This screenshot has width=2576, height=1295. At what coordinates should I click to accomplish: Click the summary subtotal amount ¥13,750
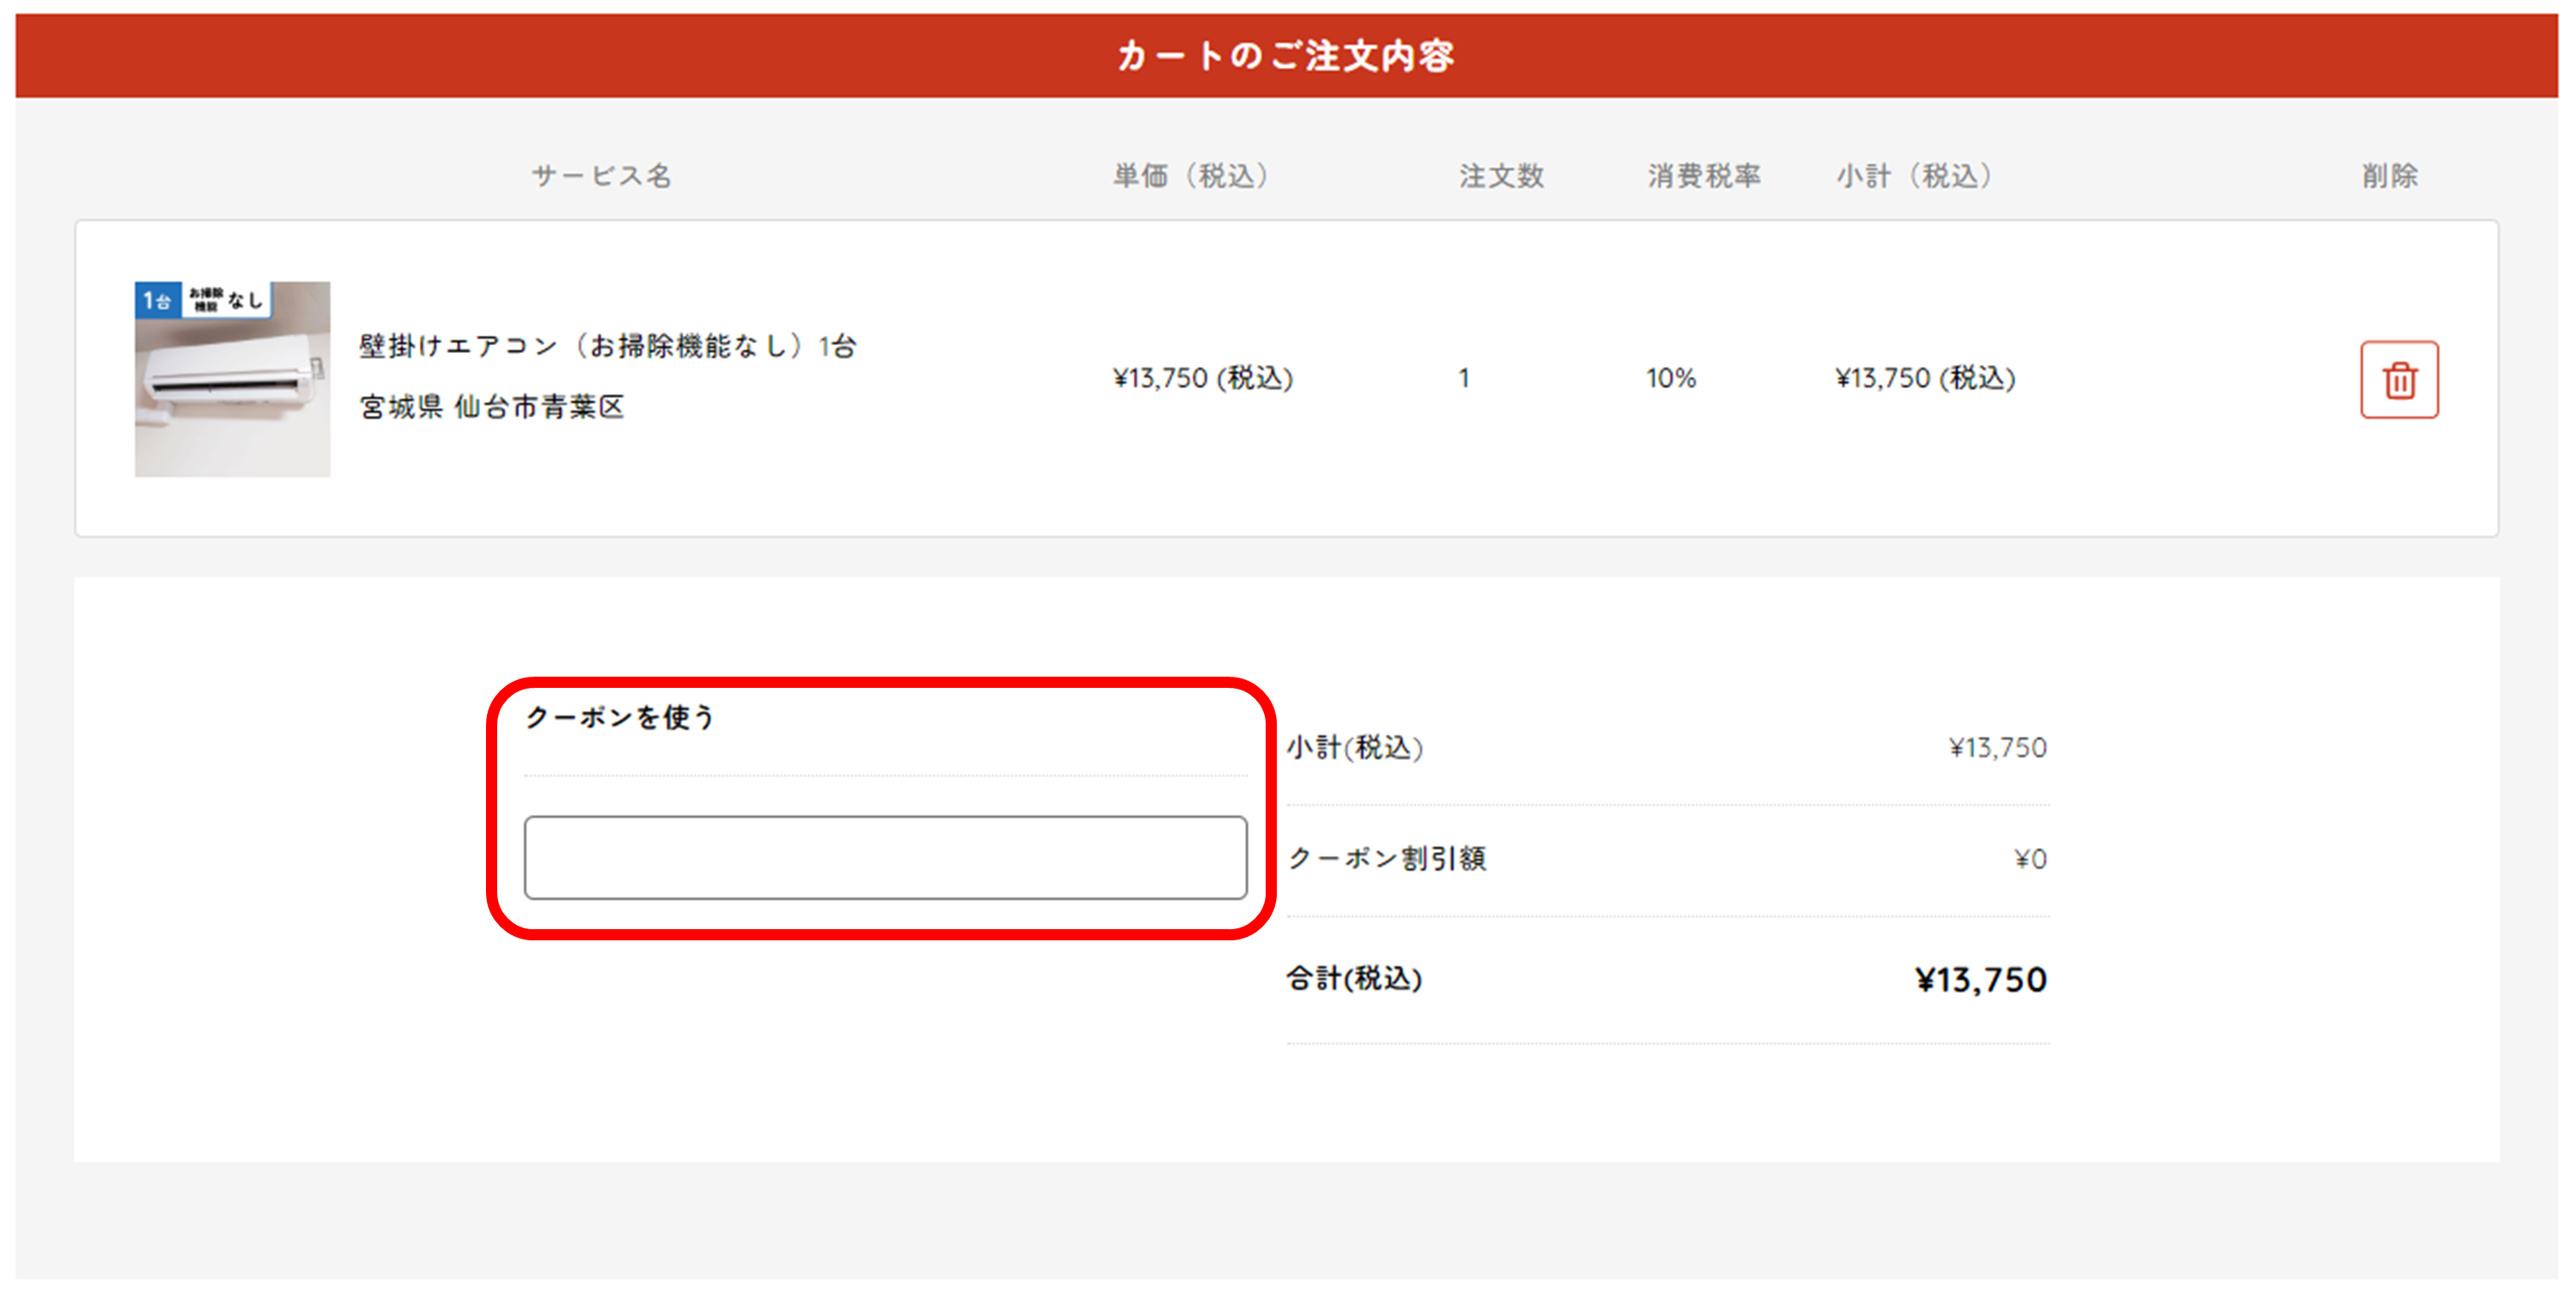(x=1997, y=747)
